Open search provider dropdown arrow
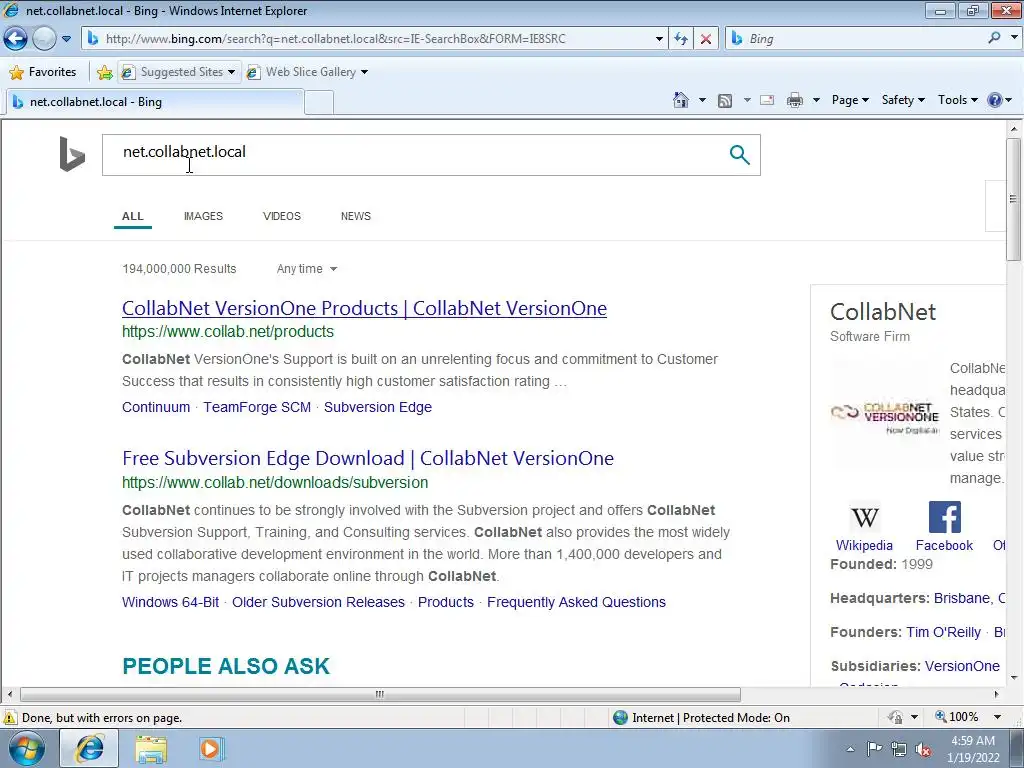1024x768 pixels. click(1014, 38)
